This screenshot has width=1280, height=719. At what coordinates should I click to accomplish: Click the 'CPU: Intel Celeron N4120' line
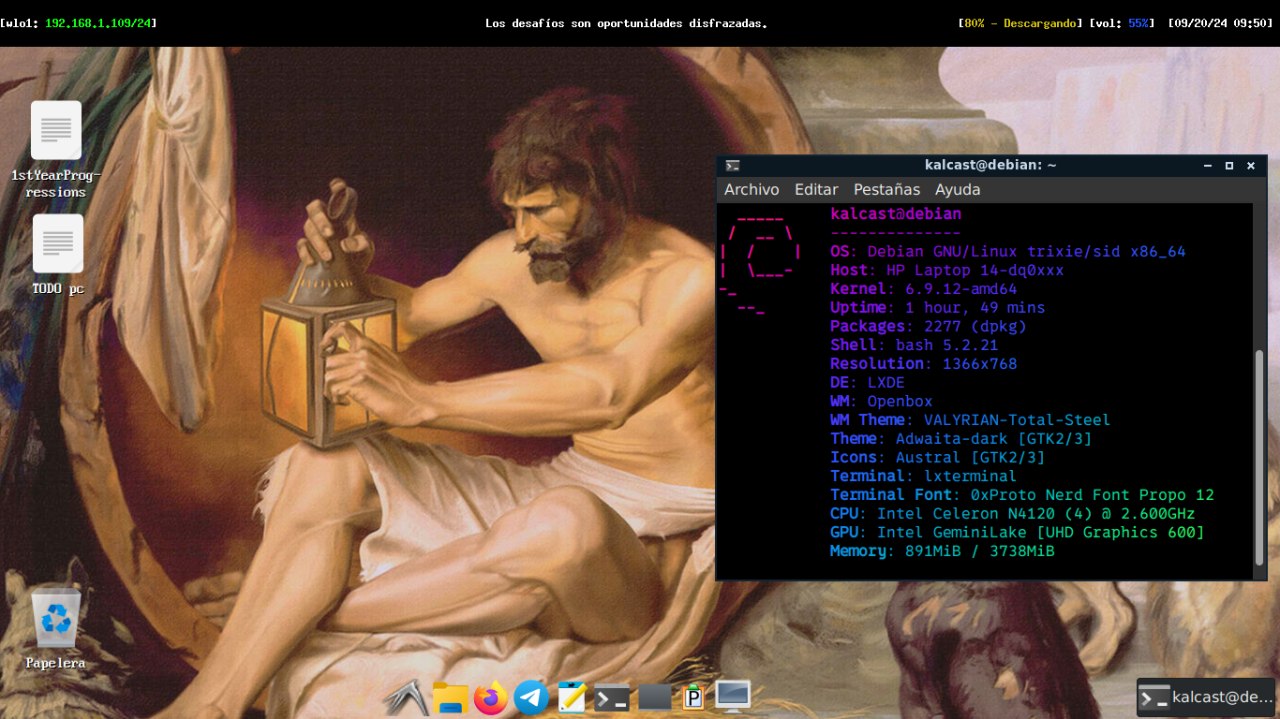point(1012,513)
